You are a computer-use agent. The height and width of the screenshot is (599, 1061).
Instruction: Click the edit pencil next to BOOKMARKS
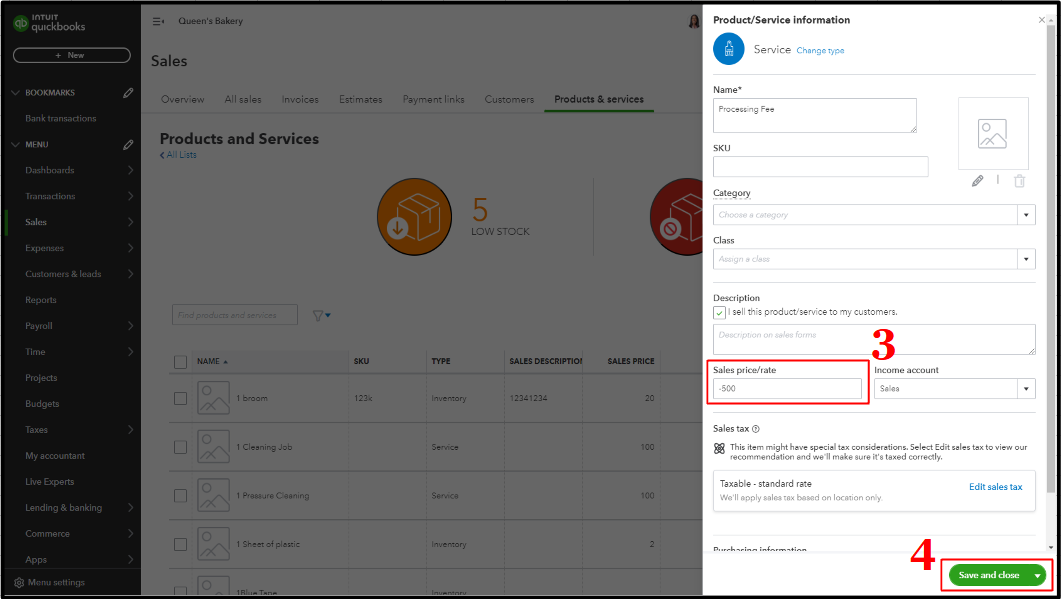click(128, 92)
